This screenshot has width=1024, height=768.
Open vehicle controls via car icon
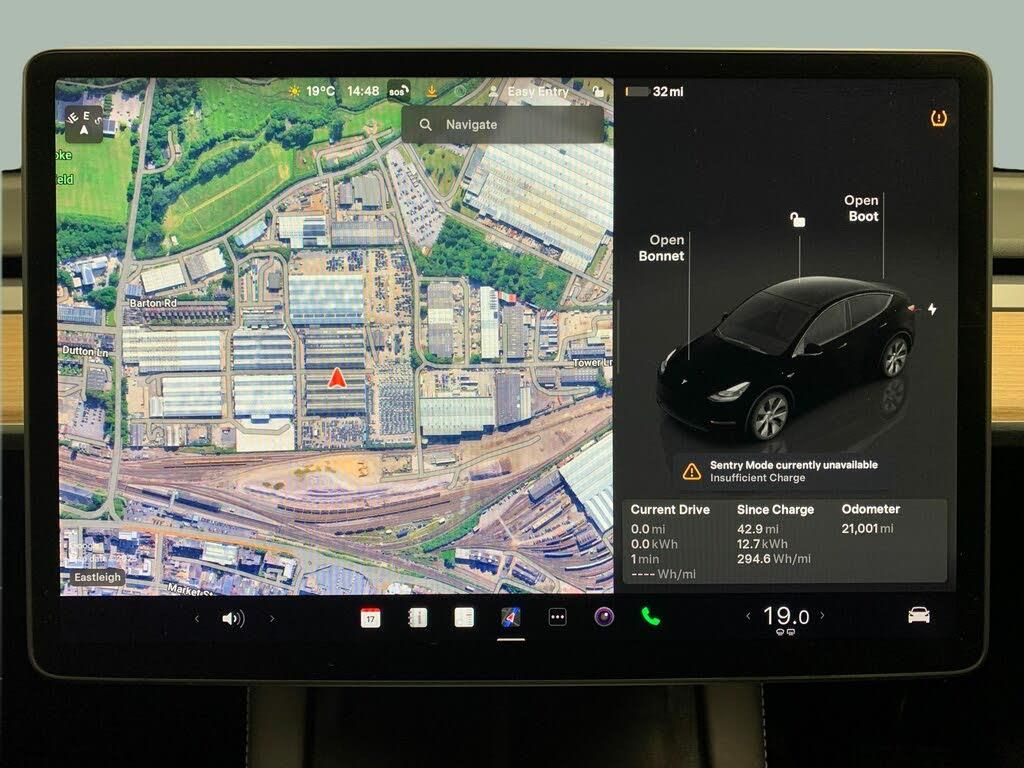coord(919,615)
